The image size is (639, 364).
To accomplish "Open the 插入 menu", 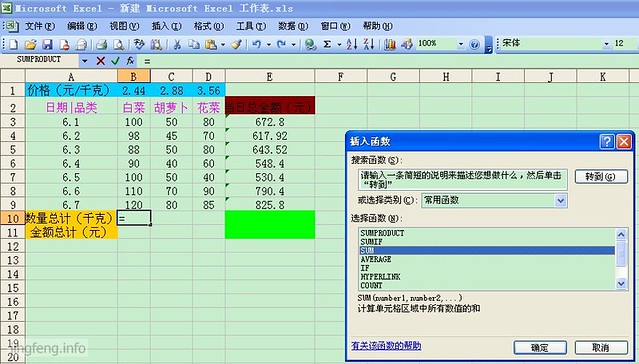I will [x=166, y=26].
